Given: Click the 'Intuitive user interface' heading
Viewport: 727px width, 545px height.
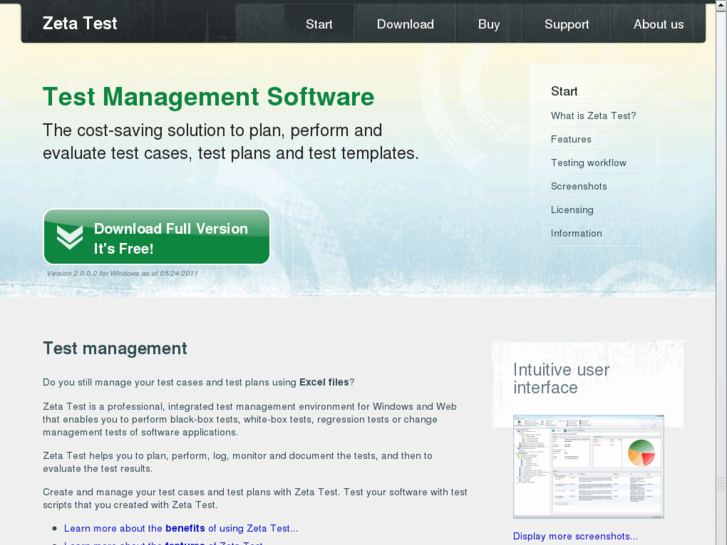Looking at the screenshot, I should (561, 378).
